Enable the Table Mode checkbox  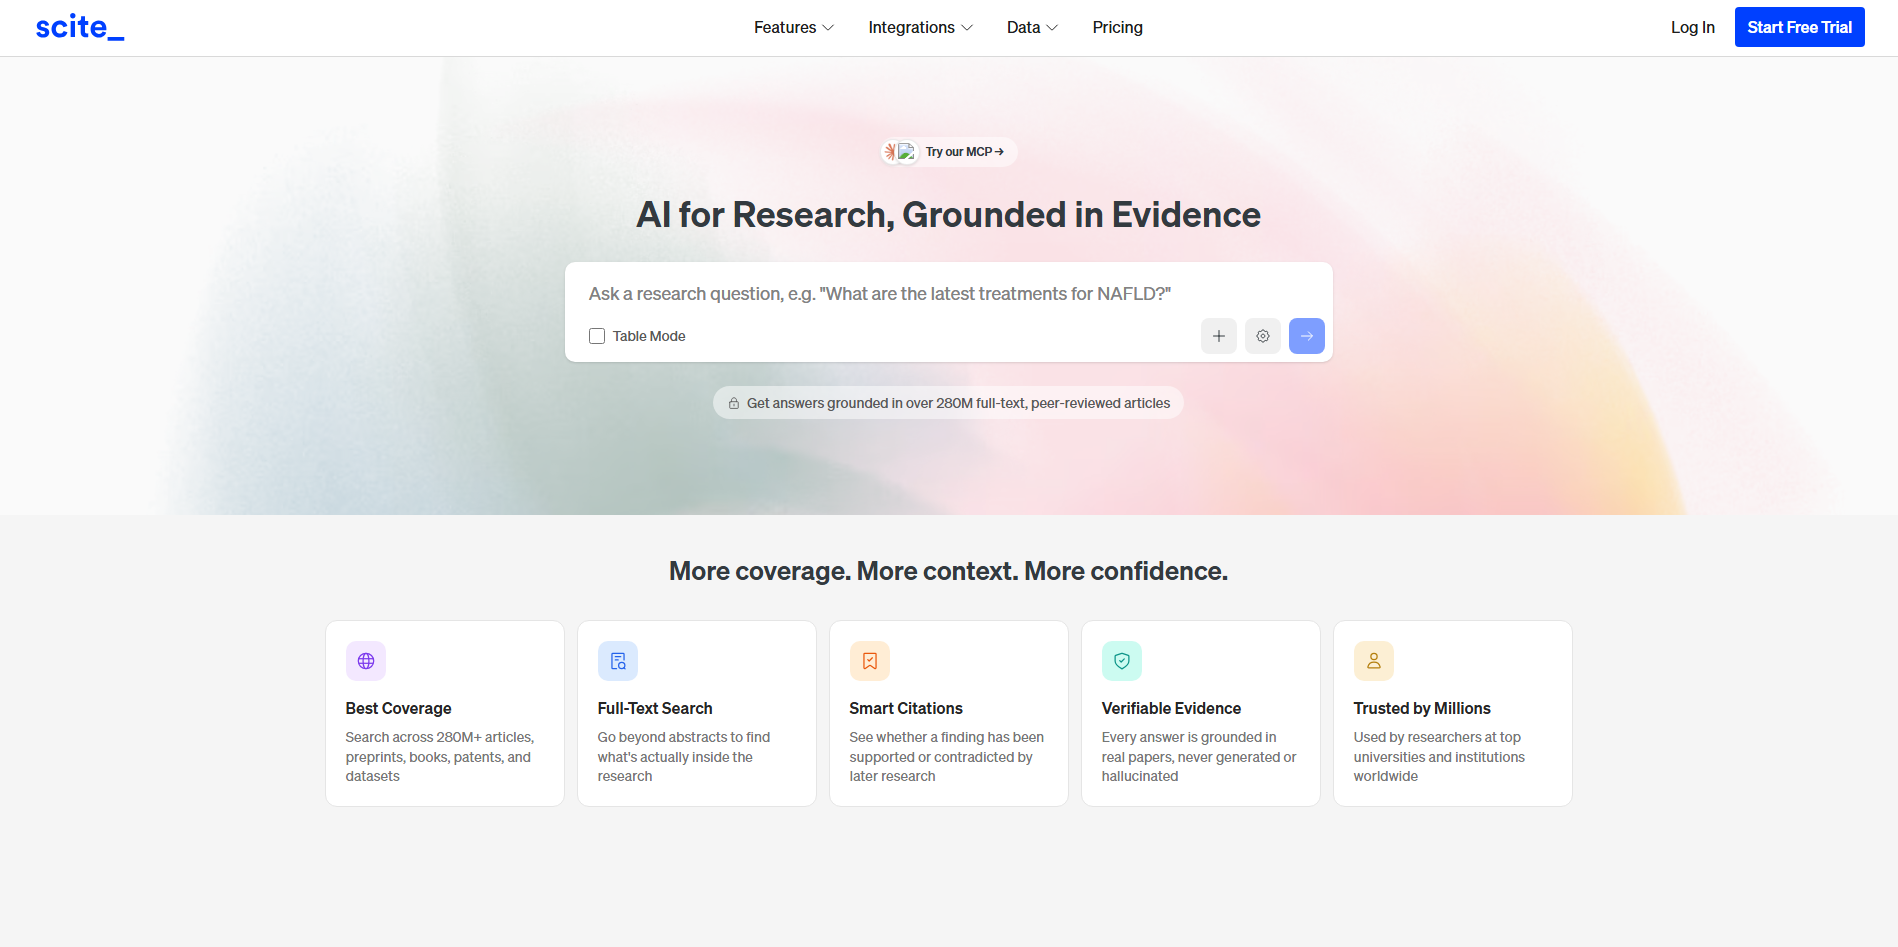coord(597,336)
